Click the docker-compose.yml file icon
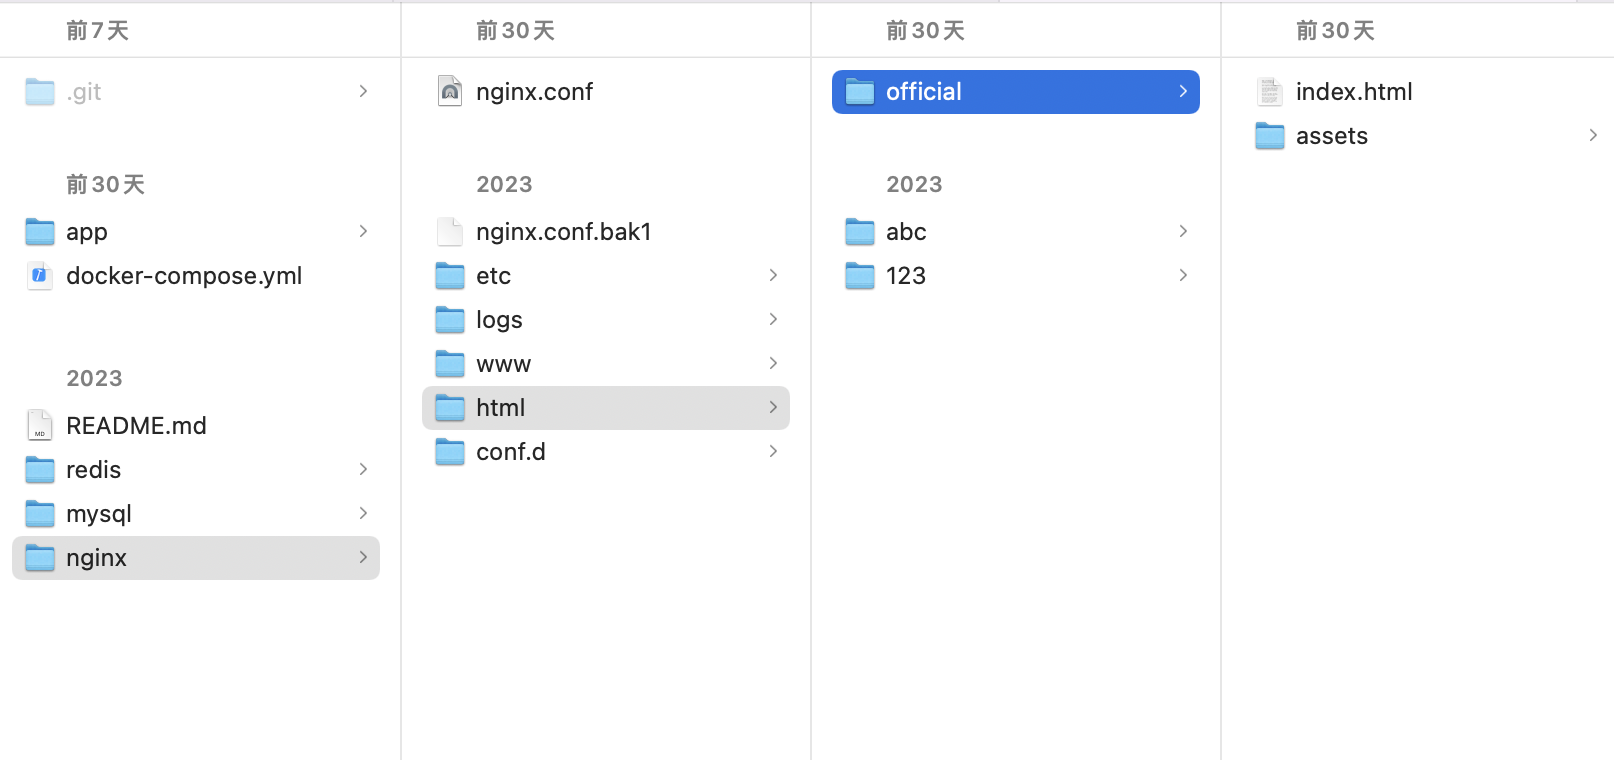Screen dimensions: 1614x760 [x=39, y=276]
